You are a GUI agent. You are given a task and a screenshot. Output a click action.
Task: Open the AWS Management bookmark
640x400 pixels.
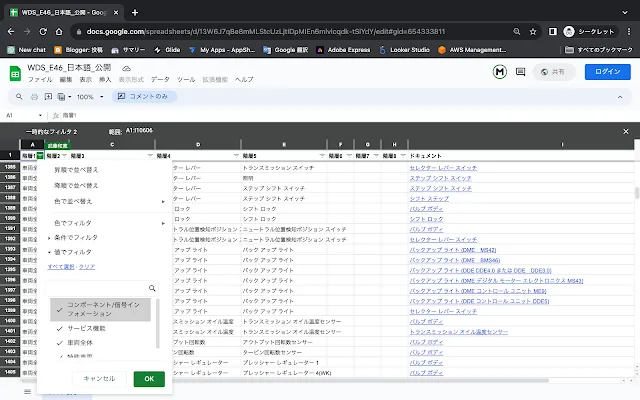point(472,50)
